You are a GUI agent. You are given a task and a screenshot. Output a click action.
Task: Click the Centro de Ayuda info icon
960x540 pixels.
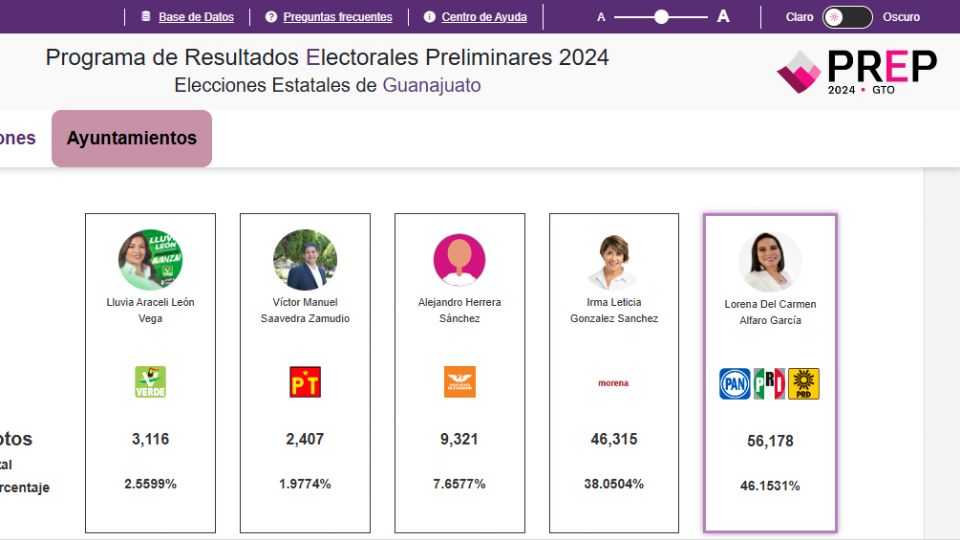point(430,17)
